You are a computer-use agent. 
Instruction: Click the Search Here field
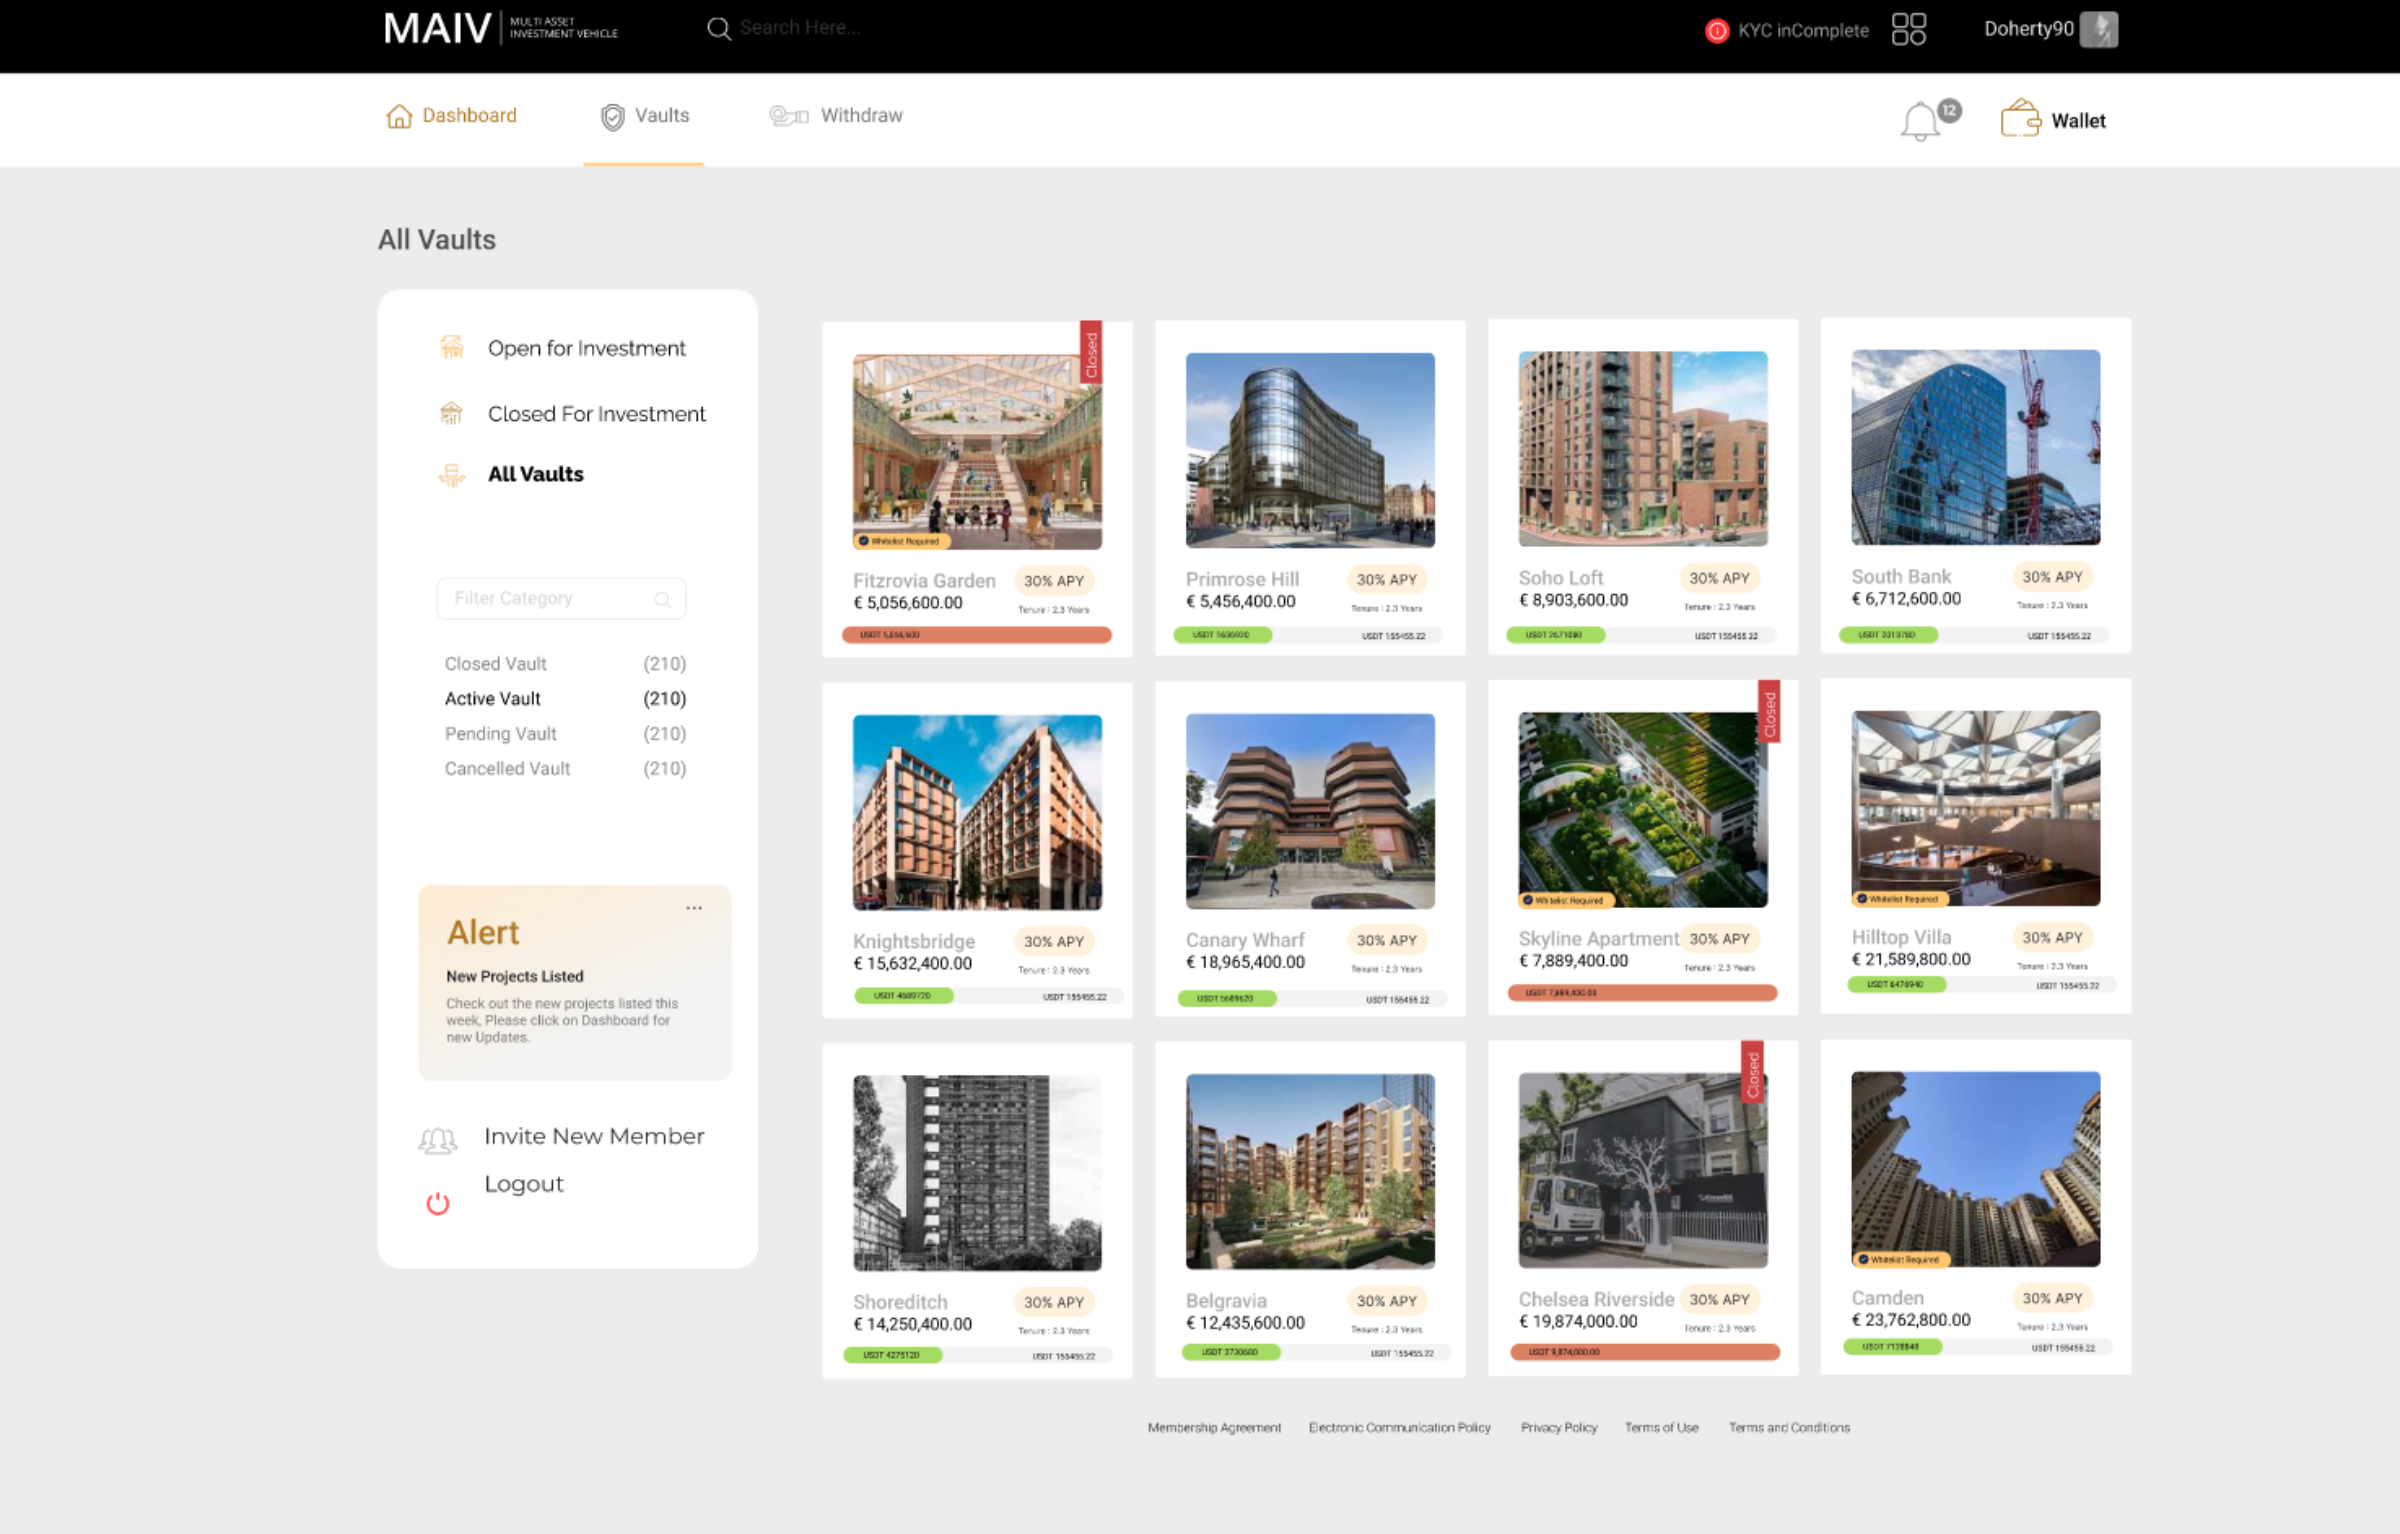click(x=800, y=28)
